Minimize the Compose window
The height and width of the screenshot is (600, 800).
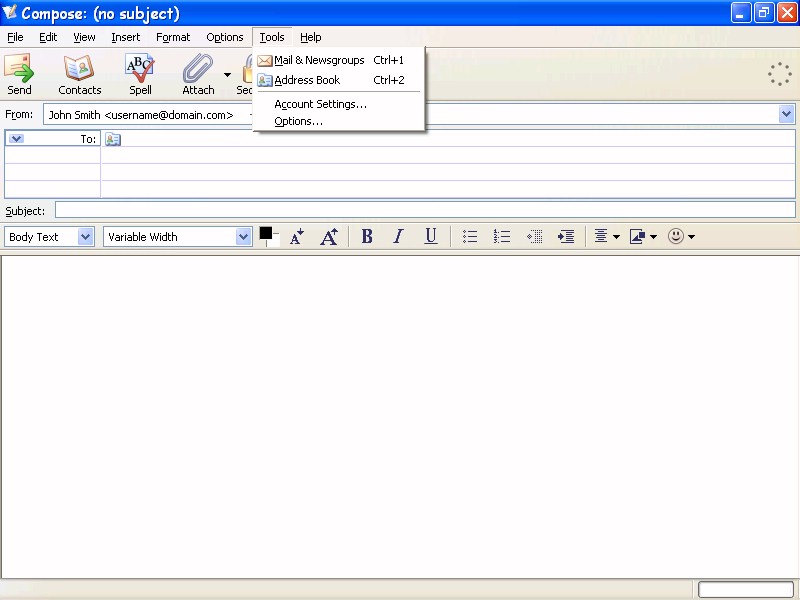[x=740, y=13]
